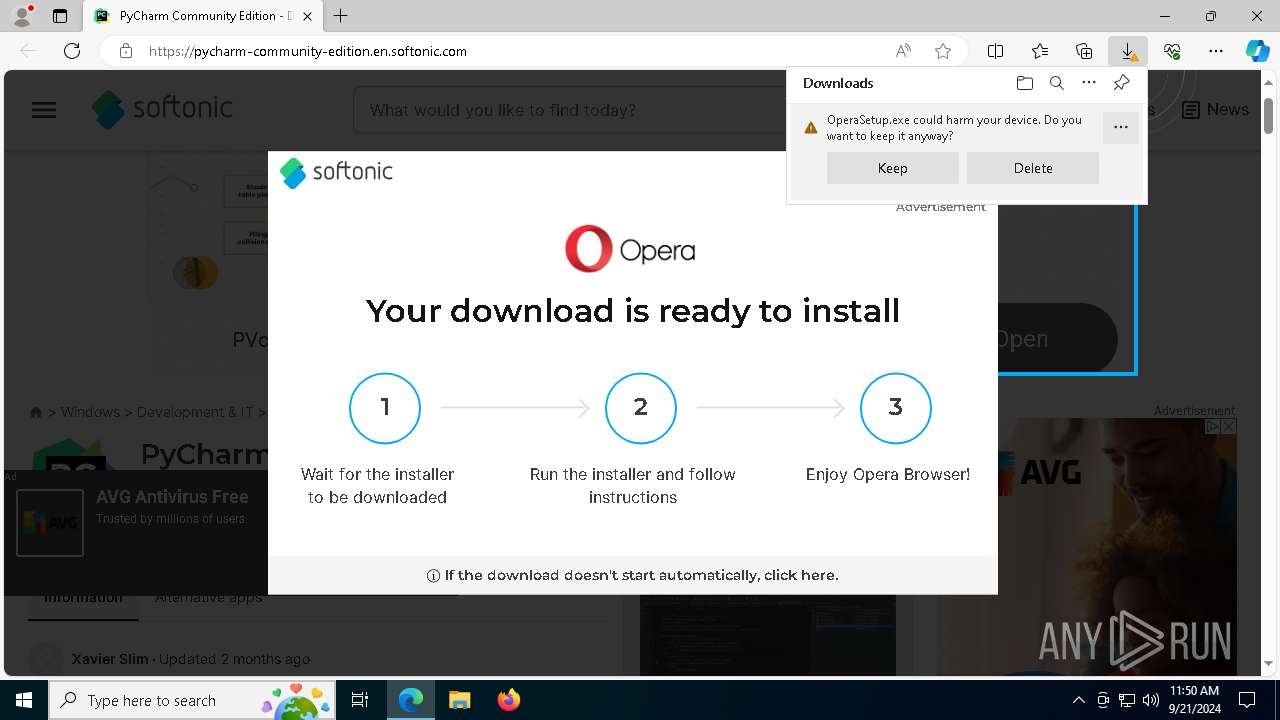Click the taskbar search box

click(x=193, y=700)
